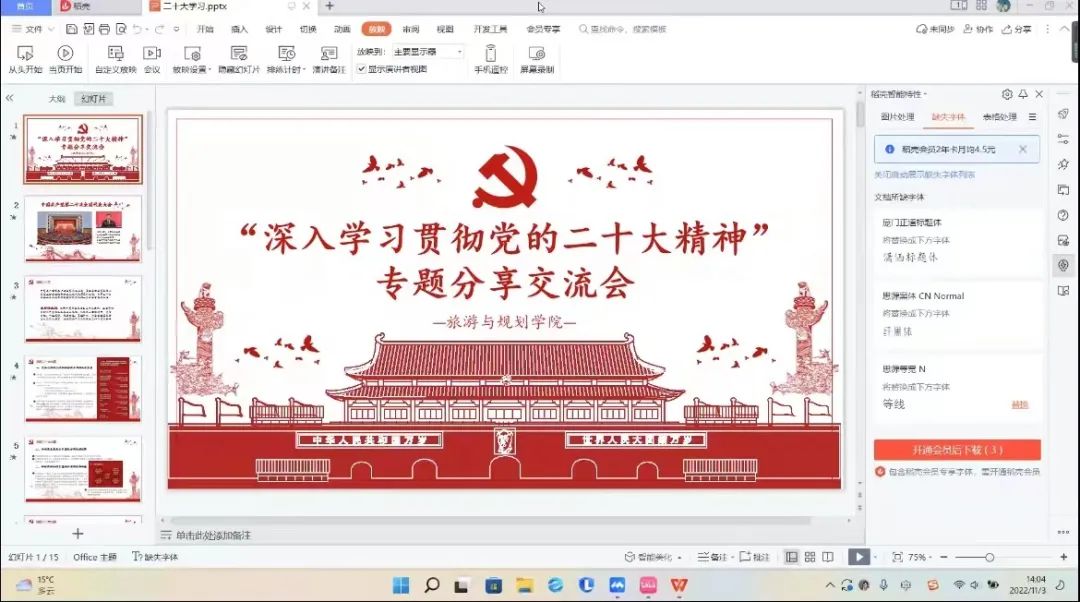1080x602 pixels.
Task: Open the 会议 meeting tool
Action: tap(152, 59)
